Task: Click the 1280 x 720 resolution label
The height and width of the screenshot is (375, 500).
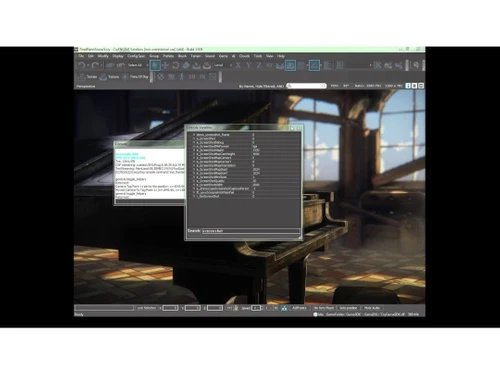Action: 394,86
